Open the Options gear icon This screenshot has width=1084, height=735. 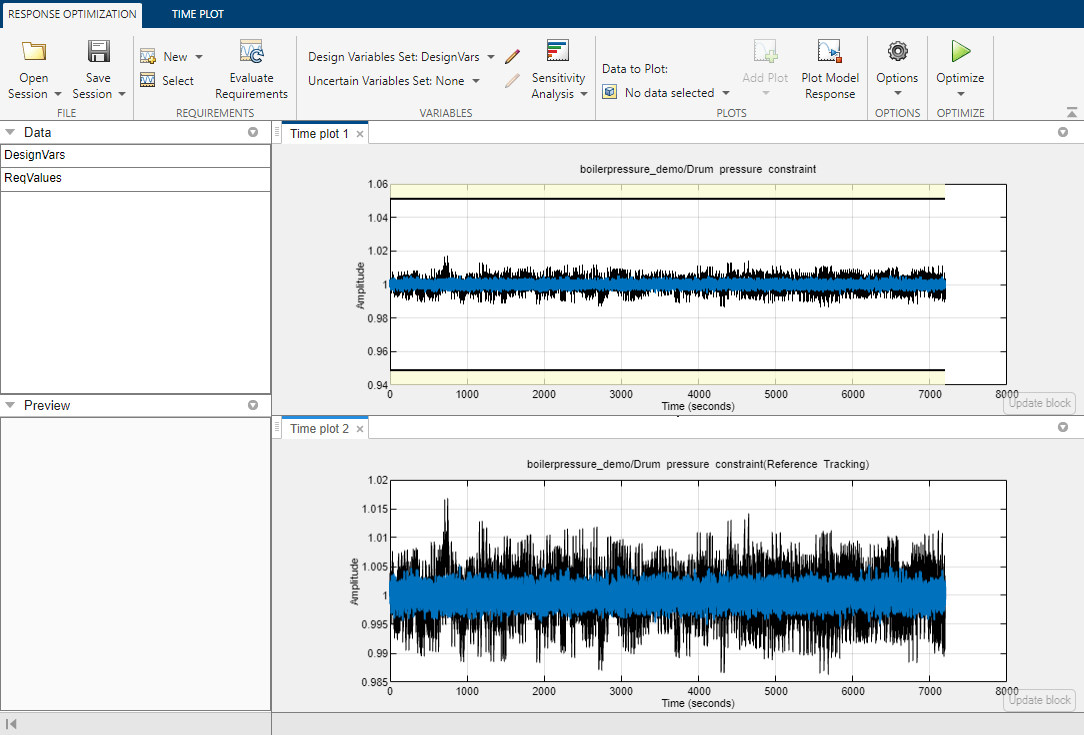(897, 52)
